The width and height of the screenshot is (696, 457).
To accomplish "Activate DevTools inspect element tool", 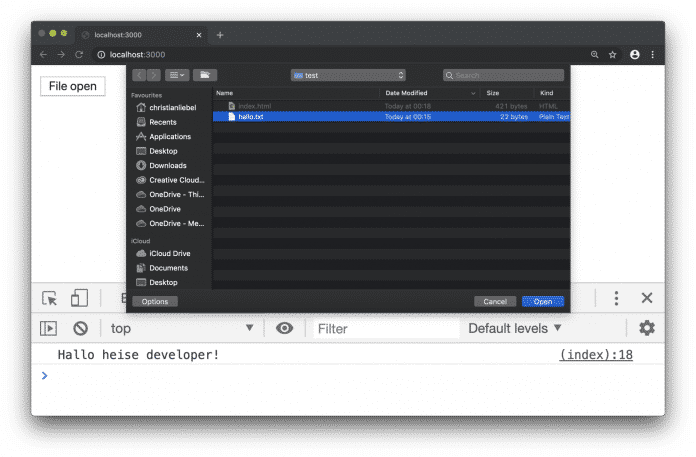I will pos(49,298).
